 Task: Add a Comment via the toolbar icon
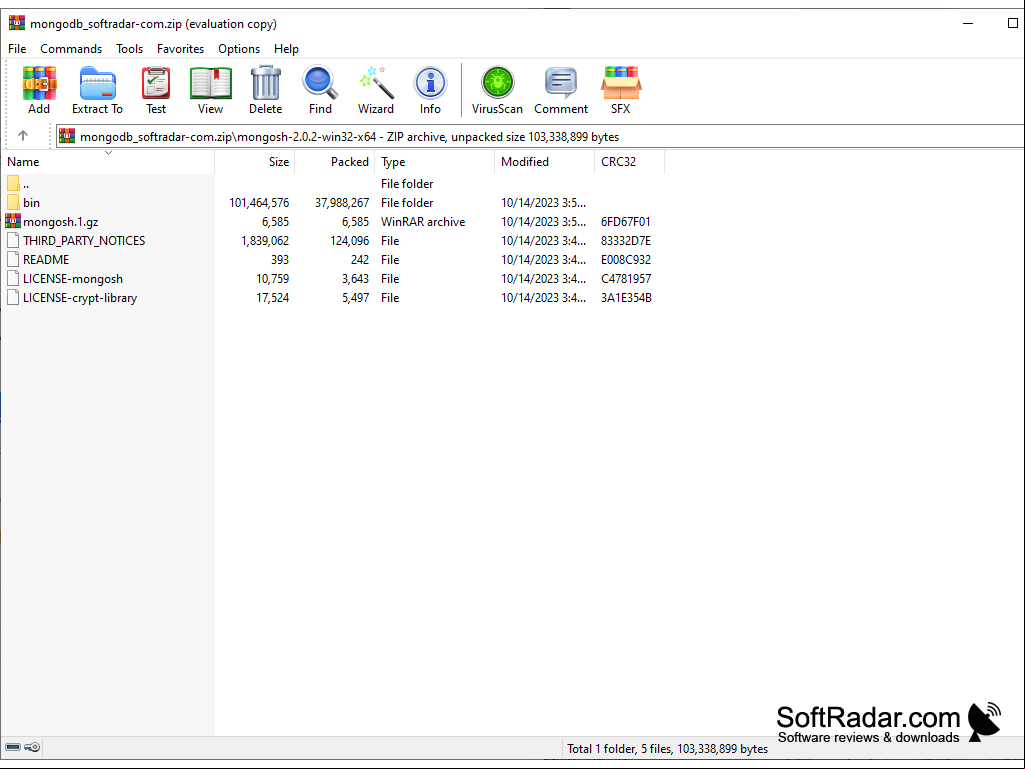coord(561,84)
